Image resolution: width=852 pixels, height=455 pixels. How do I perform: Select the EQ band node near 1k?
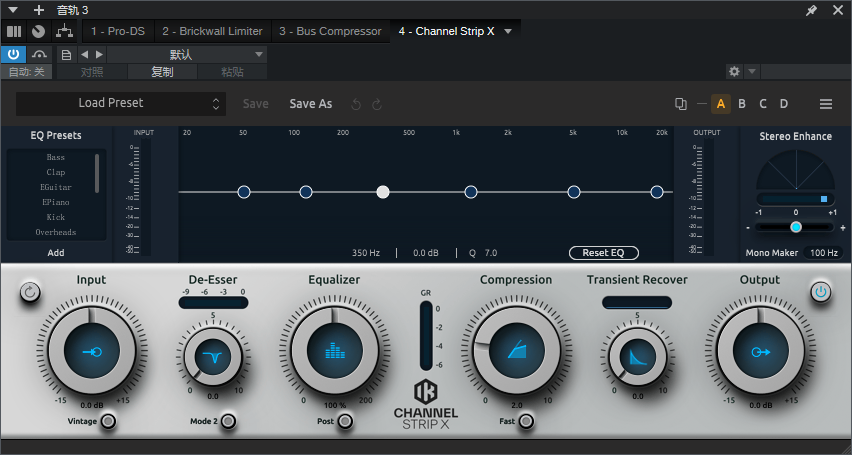click(471, 192)
